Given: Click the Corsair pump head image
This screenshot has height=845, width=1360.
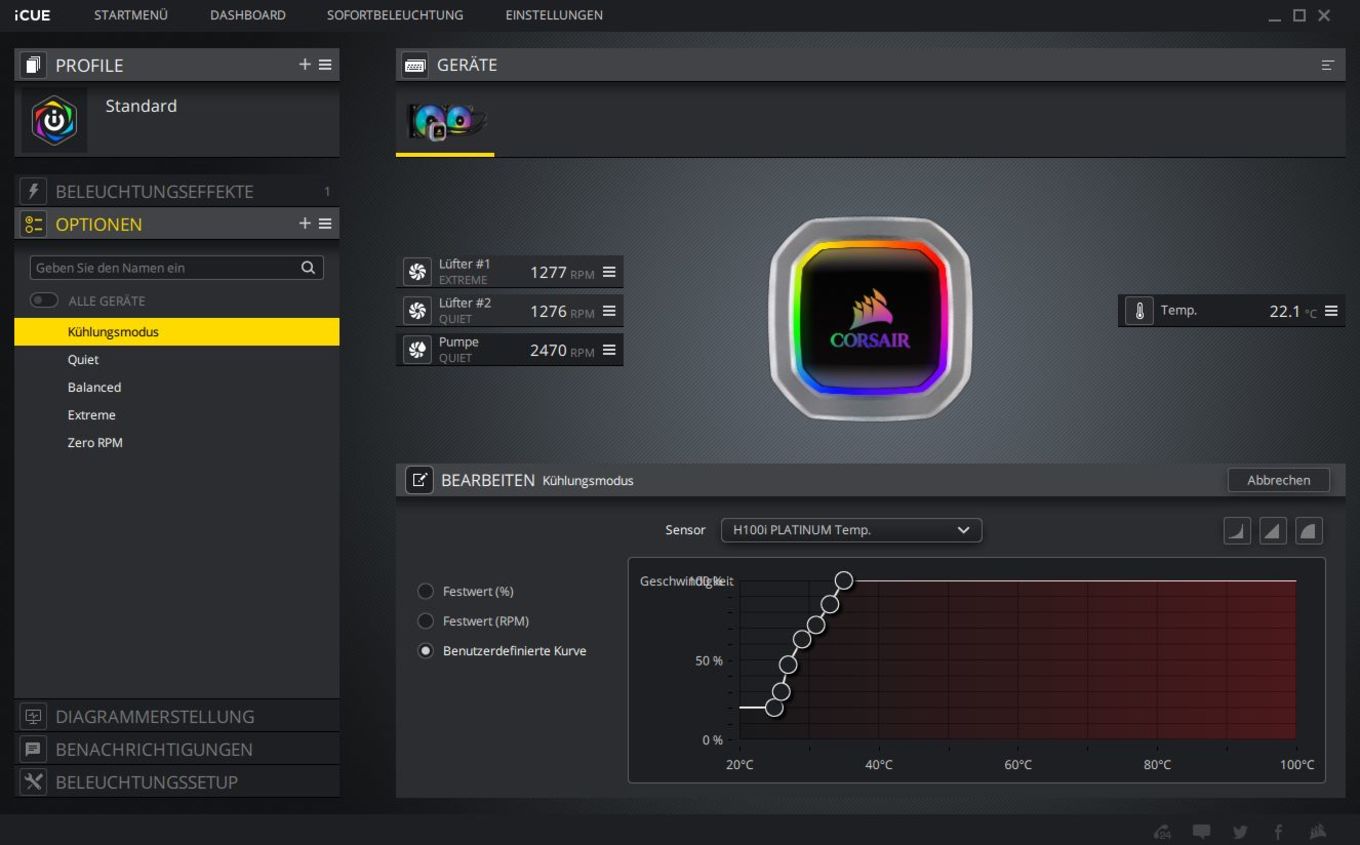Looking at the screenshot, I should [870, 319].
